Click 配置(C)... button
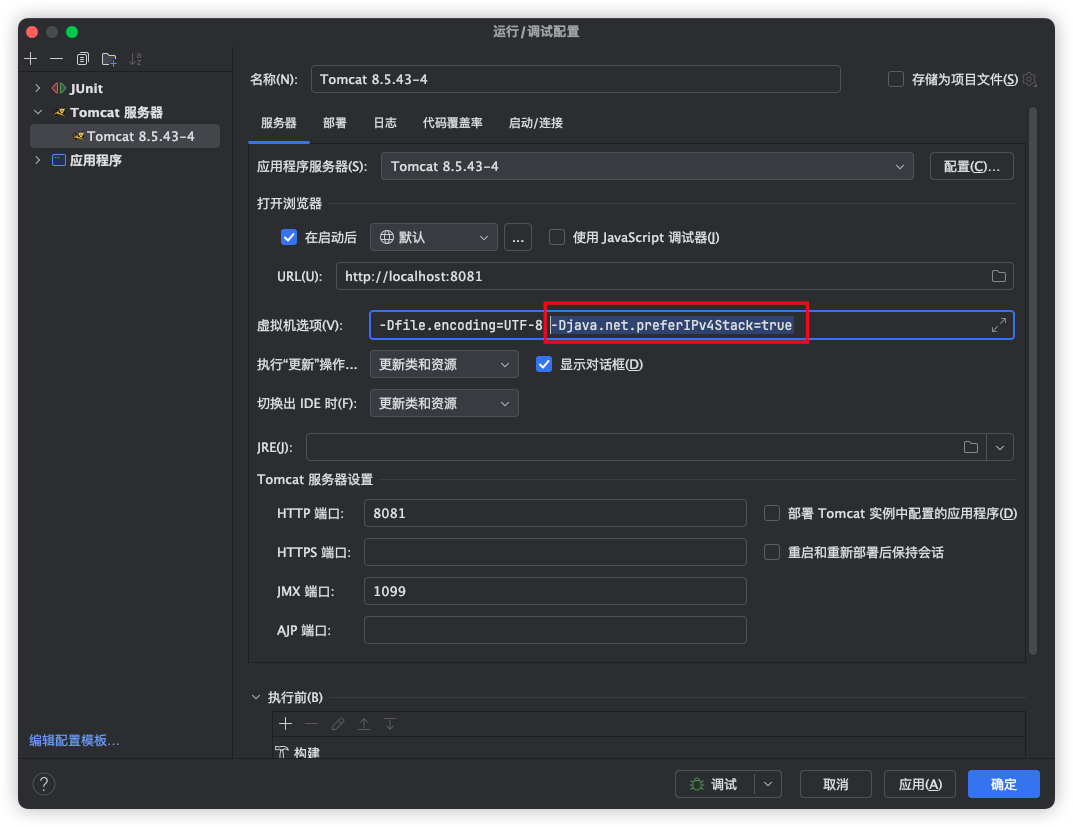Image resolution: width=1073 pixels, height=827 pixels. [972, 166]
